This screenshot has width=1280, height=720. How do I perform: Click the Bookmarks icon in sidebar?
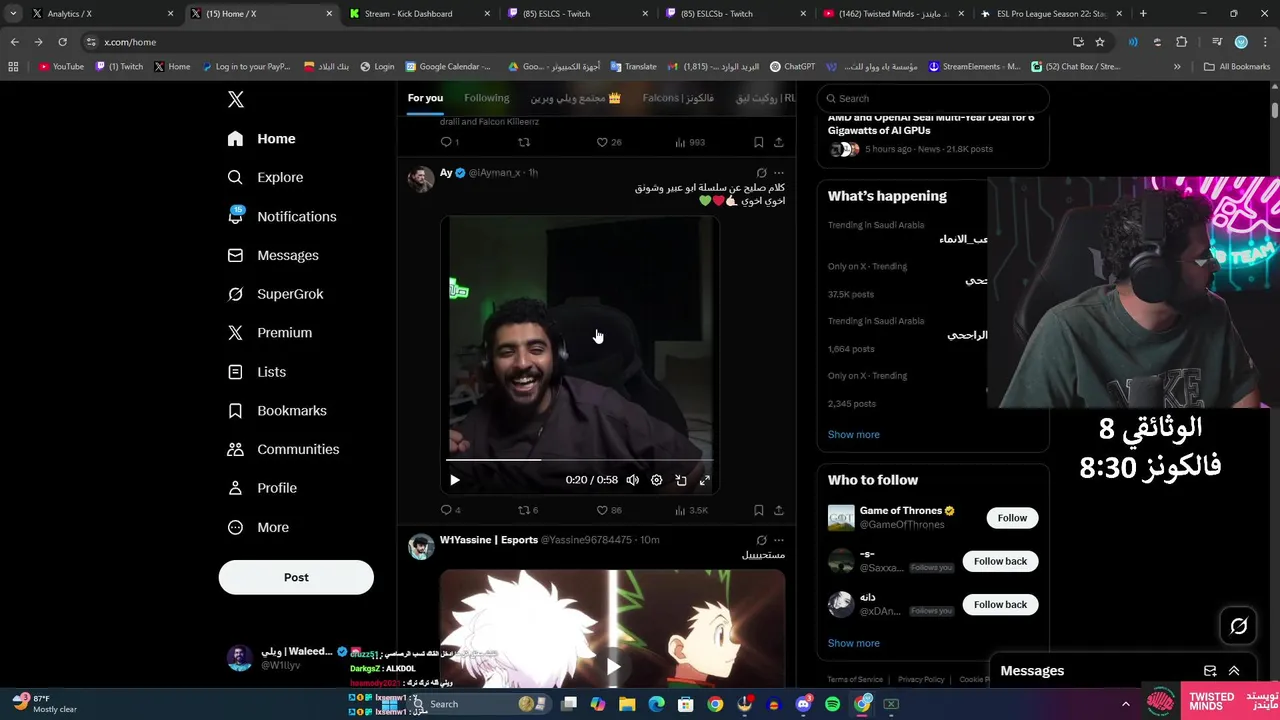235,411
